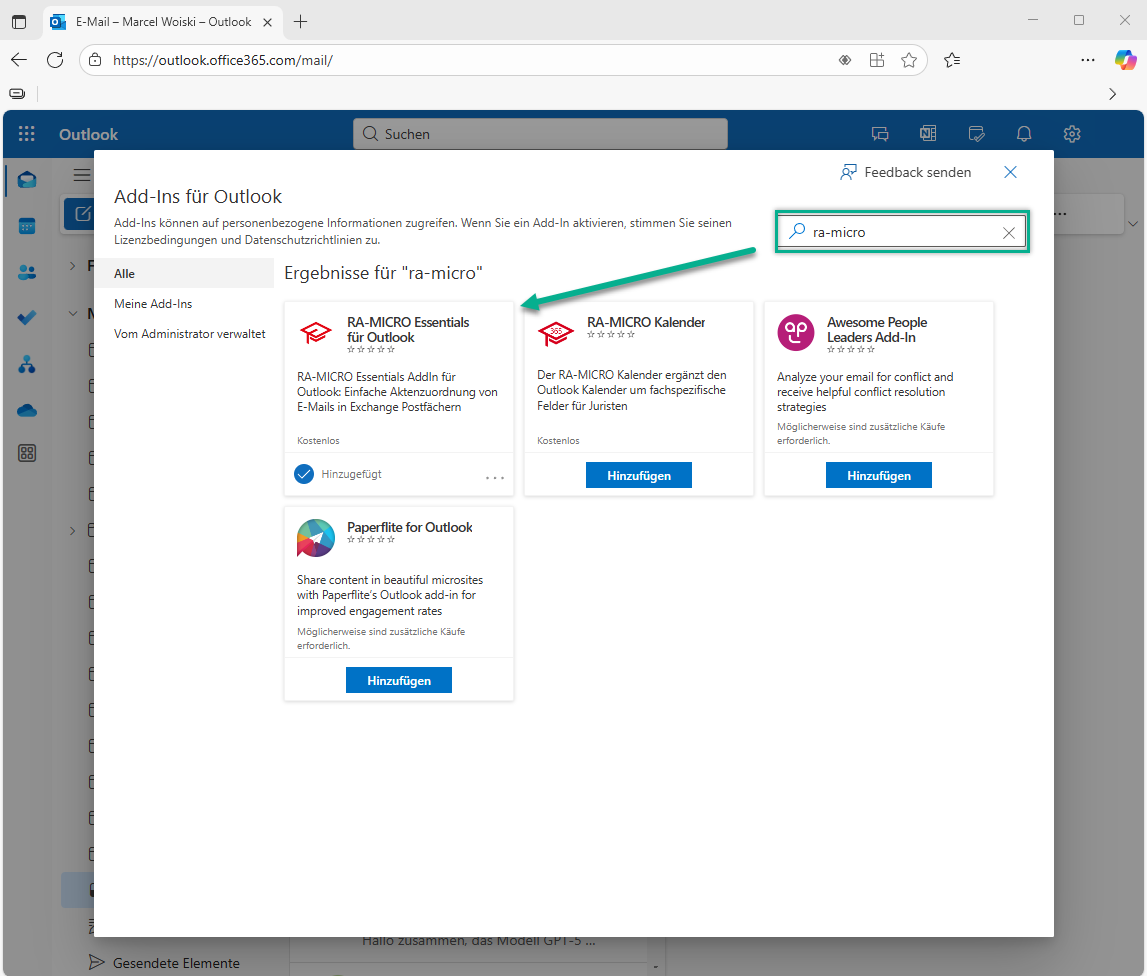
Task: Add Paperflite for Outlook add-in
Action: coord(399,680)
